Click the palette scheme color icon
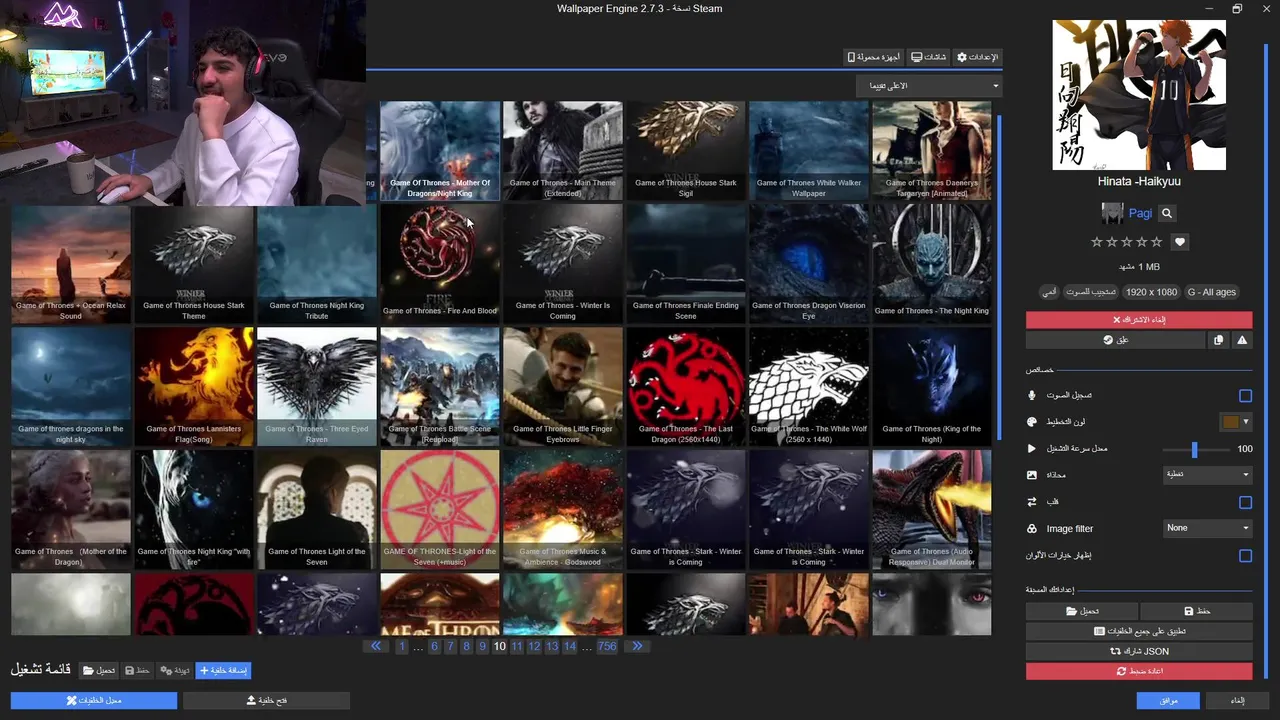The height and width of the screenshot is (720, 1280). point(1032,422)
